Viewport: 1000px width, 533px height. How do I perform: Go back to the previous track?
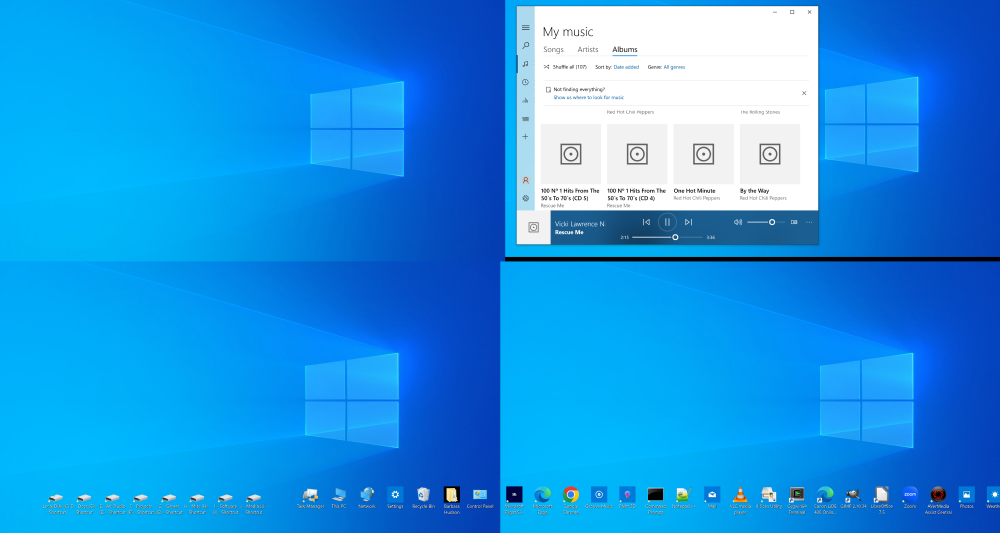coord(646,222)
